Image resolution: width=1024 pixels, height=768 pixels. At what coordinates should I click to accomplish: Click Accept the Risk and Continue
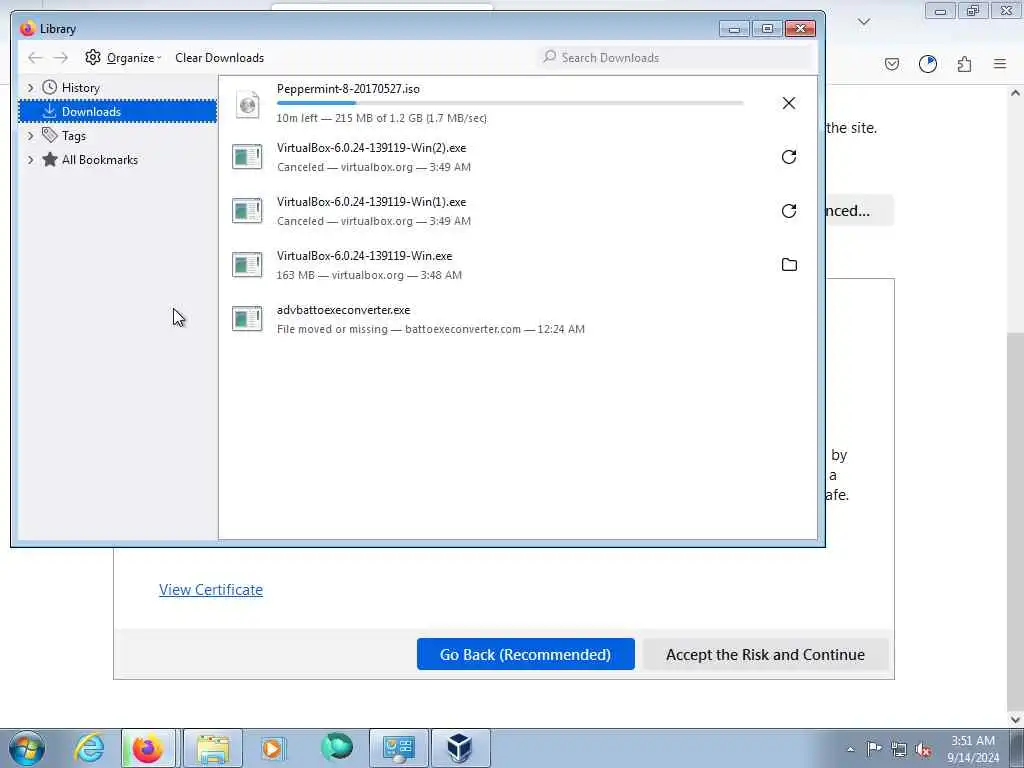coord(765,654)
